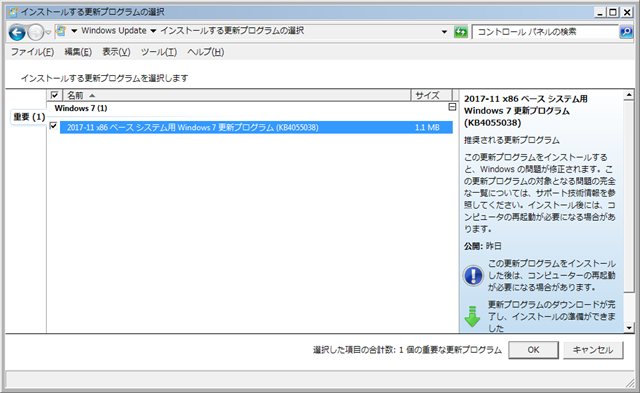Uncheck the KB4055038 update checkbox
Screen dimensions: 640x393
(x=53, y=126)
